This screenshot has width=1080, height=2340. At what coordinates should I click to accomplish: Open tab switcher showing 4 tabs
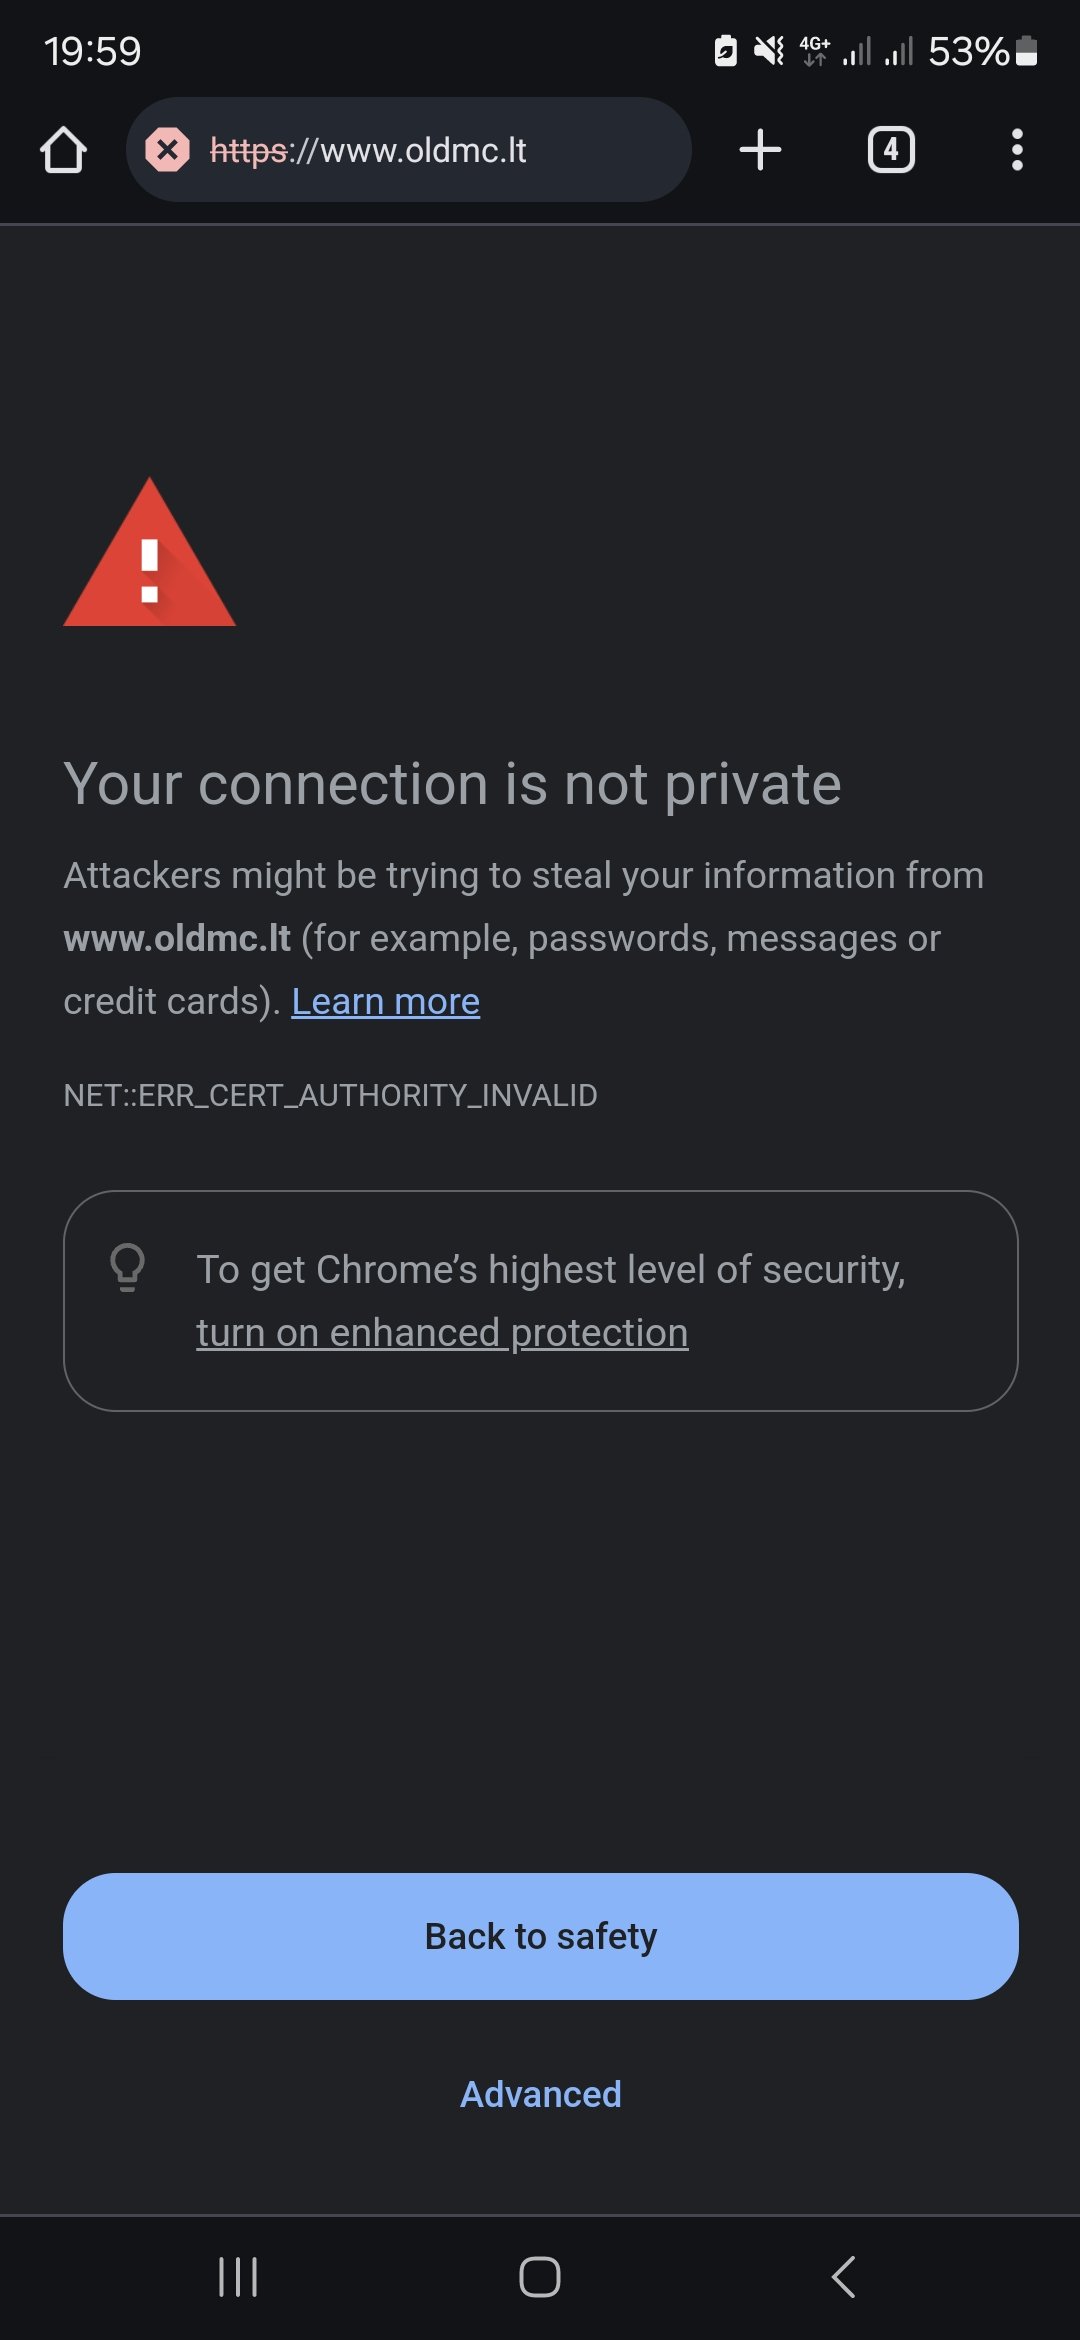[x=891, y=150]
